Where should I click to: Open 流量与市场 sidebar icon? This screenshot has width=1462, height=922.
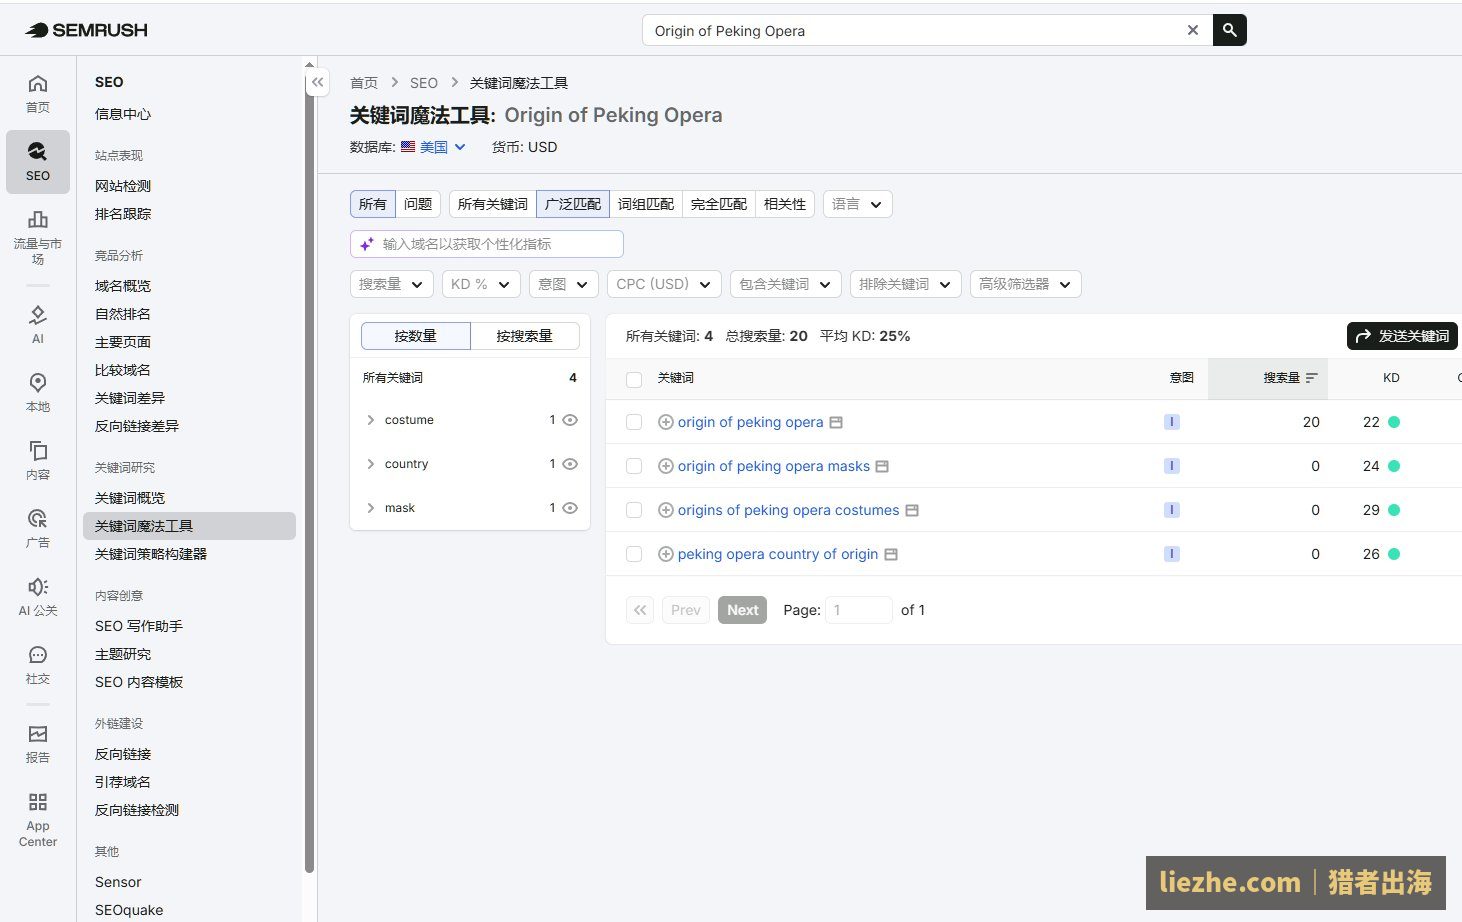pos(38,236)
